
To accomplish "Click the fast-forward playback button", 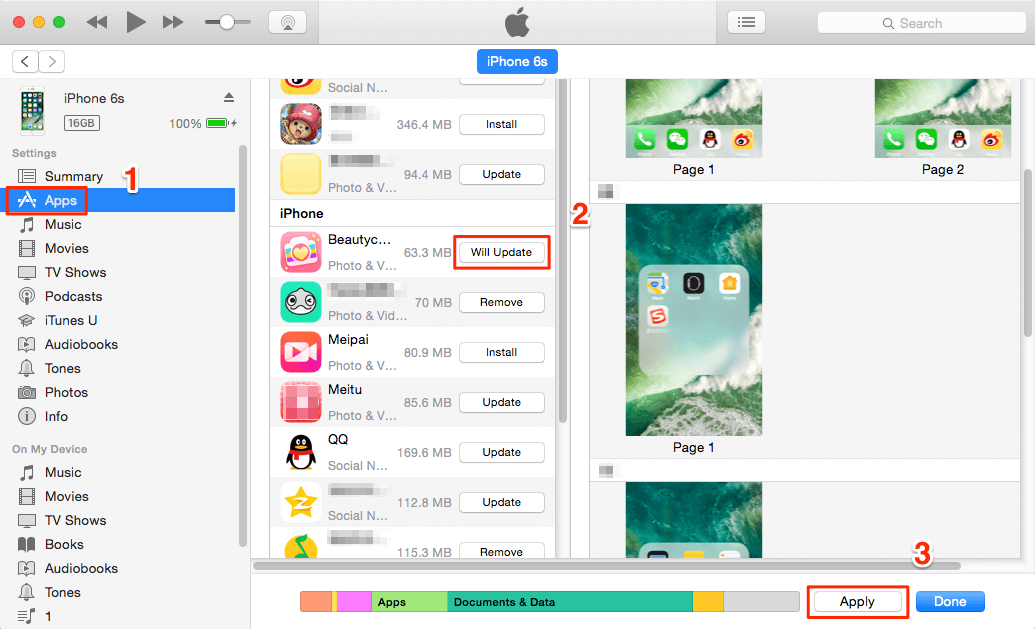I will [173, 22].
